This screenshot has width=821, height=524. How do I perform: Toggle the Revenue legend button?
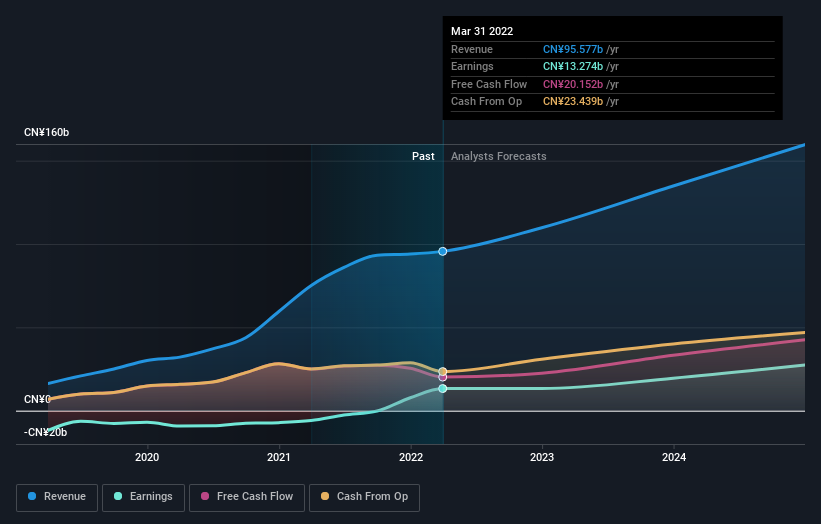(57, 497)
